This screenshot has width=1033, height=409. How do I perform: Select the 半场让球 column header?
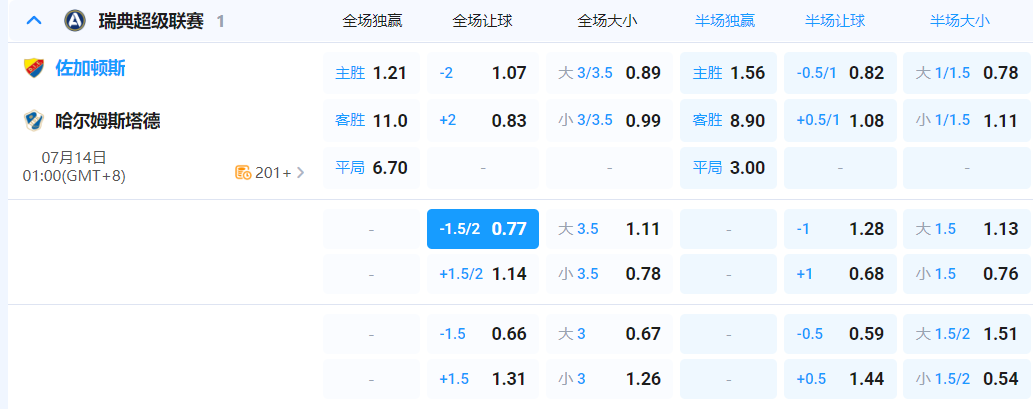click(835, 20)
